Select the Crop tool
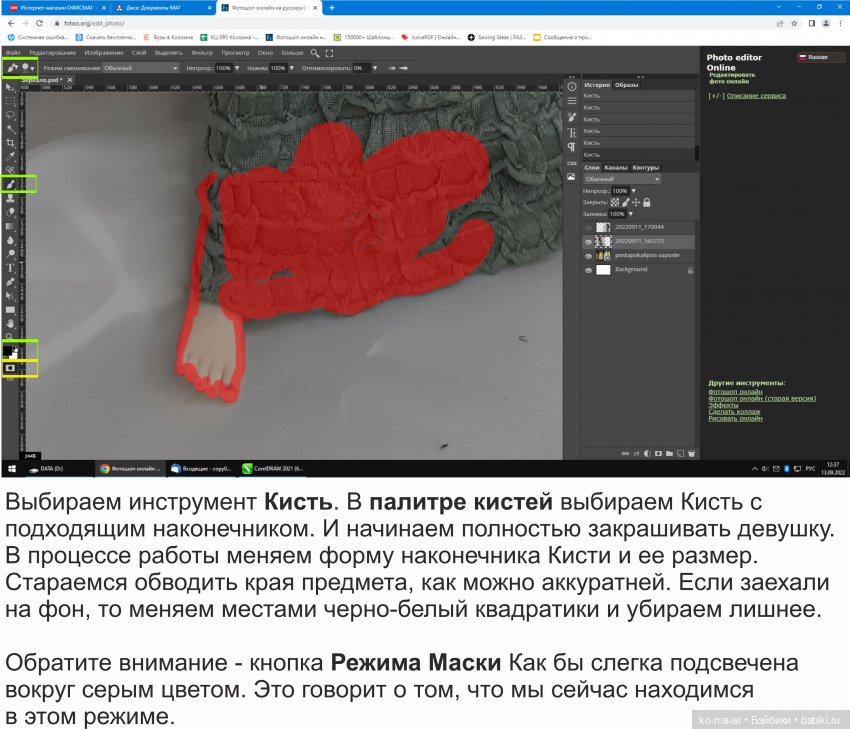Image resolution: width=850 pixels, height=729 pixels. tap(10, 143)
